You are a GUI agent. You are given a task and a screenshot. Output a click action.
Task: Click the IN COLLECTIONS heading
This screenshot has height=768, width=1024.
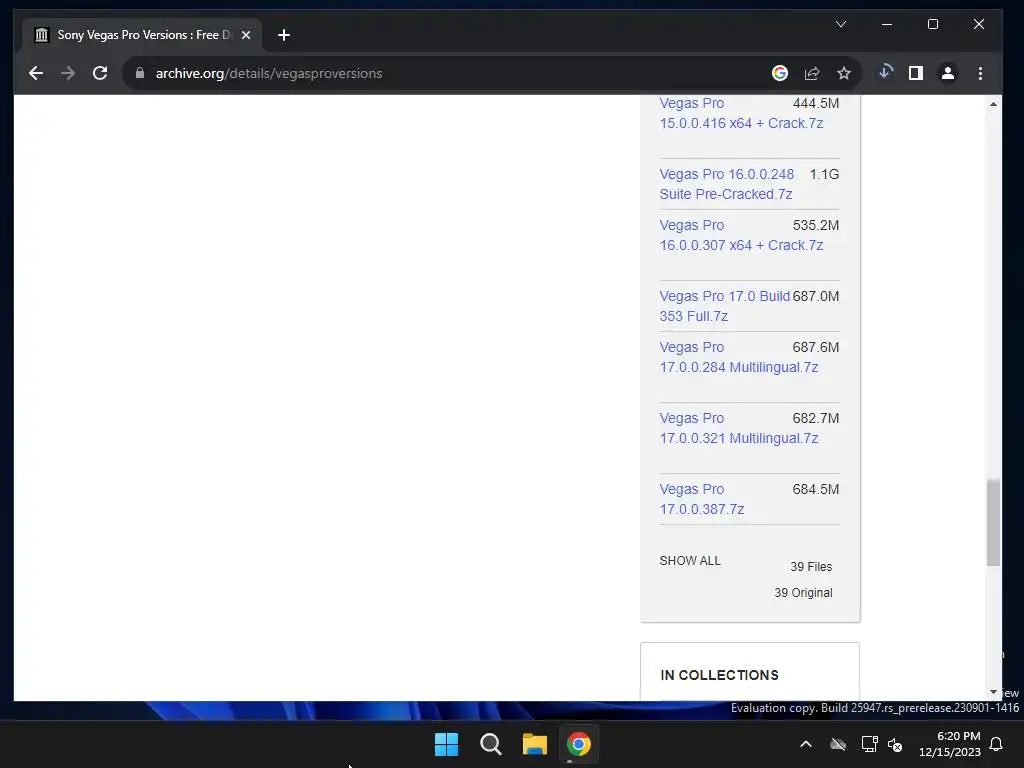point(719,675)
